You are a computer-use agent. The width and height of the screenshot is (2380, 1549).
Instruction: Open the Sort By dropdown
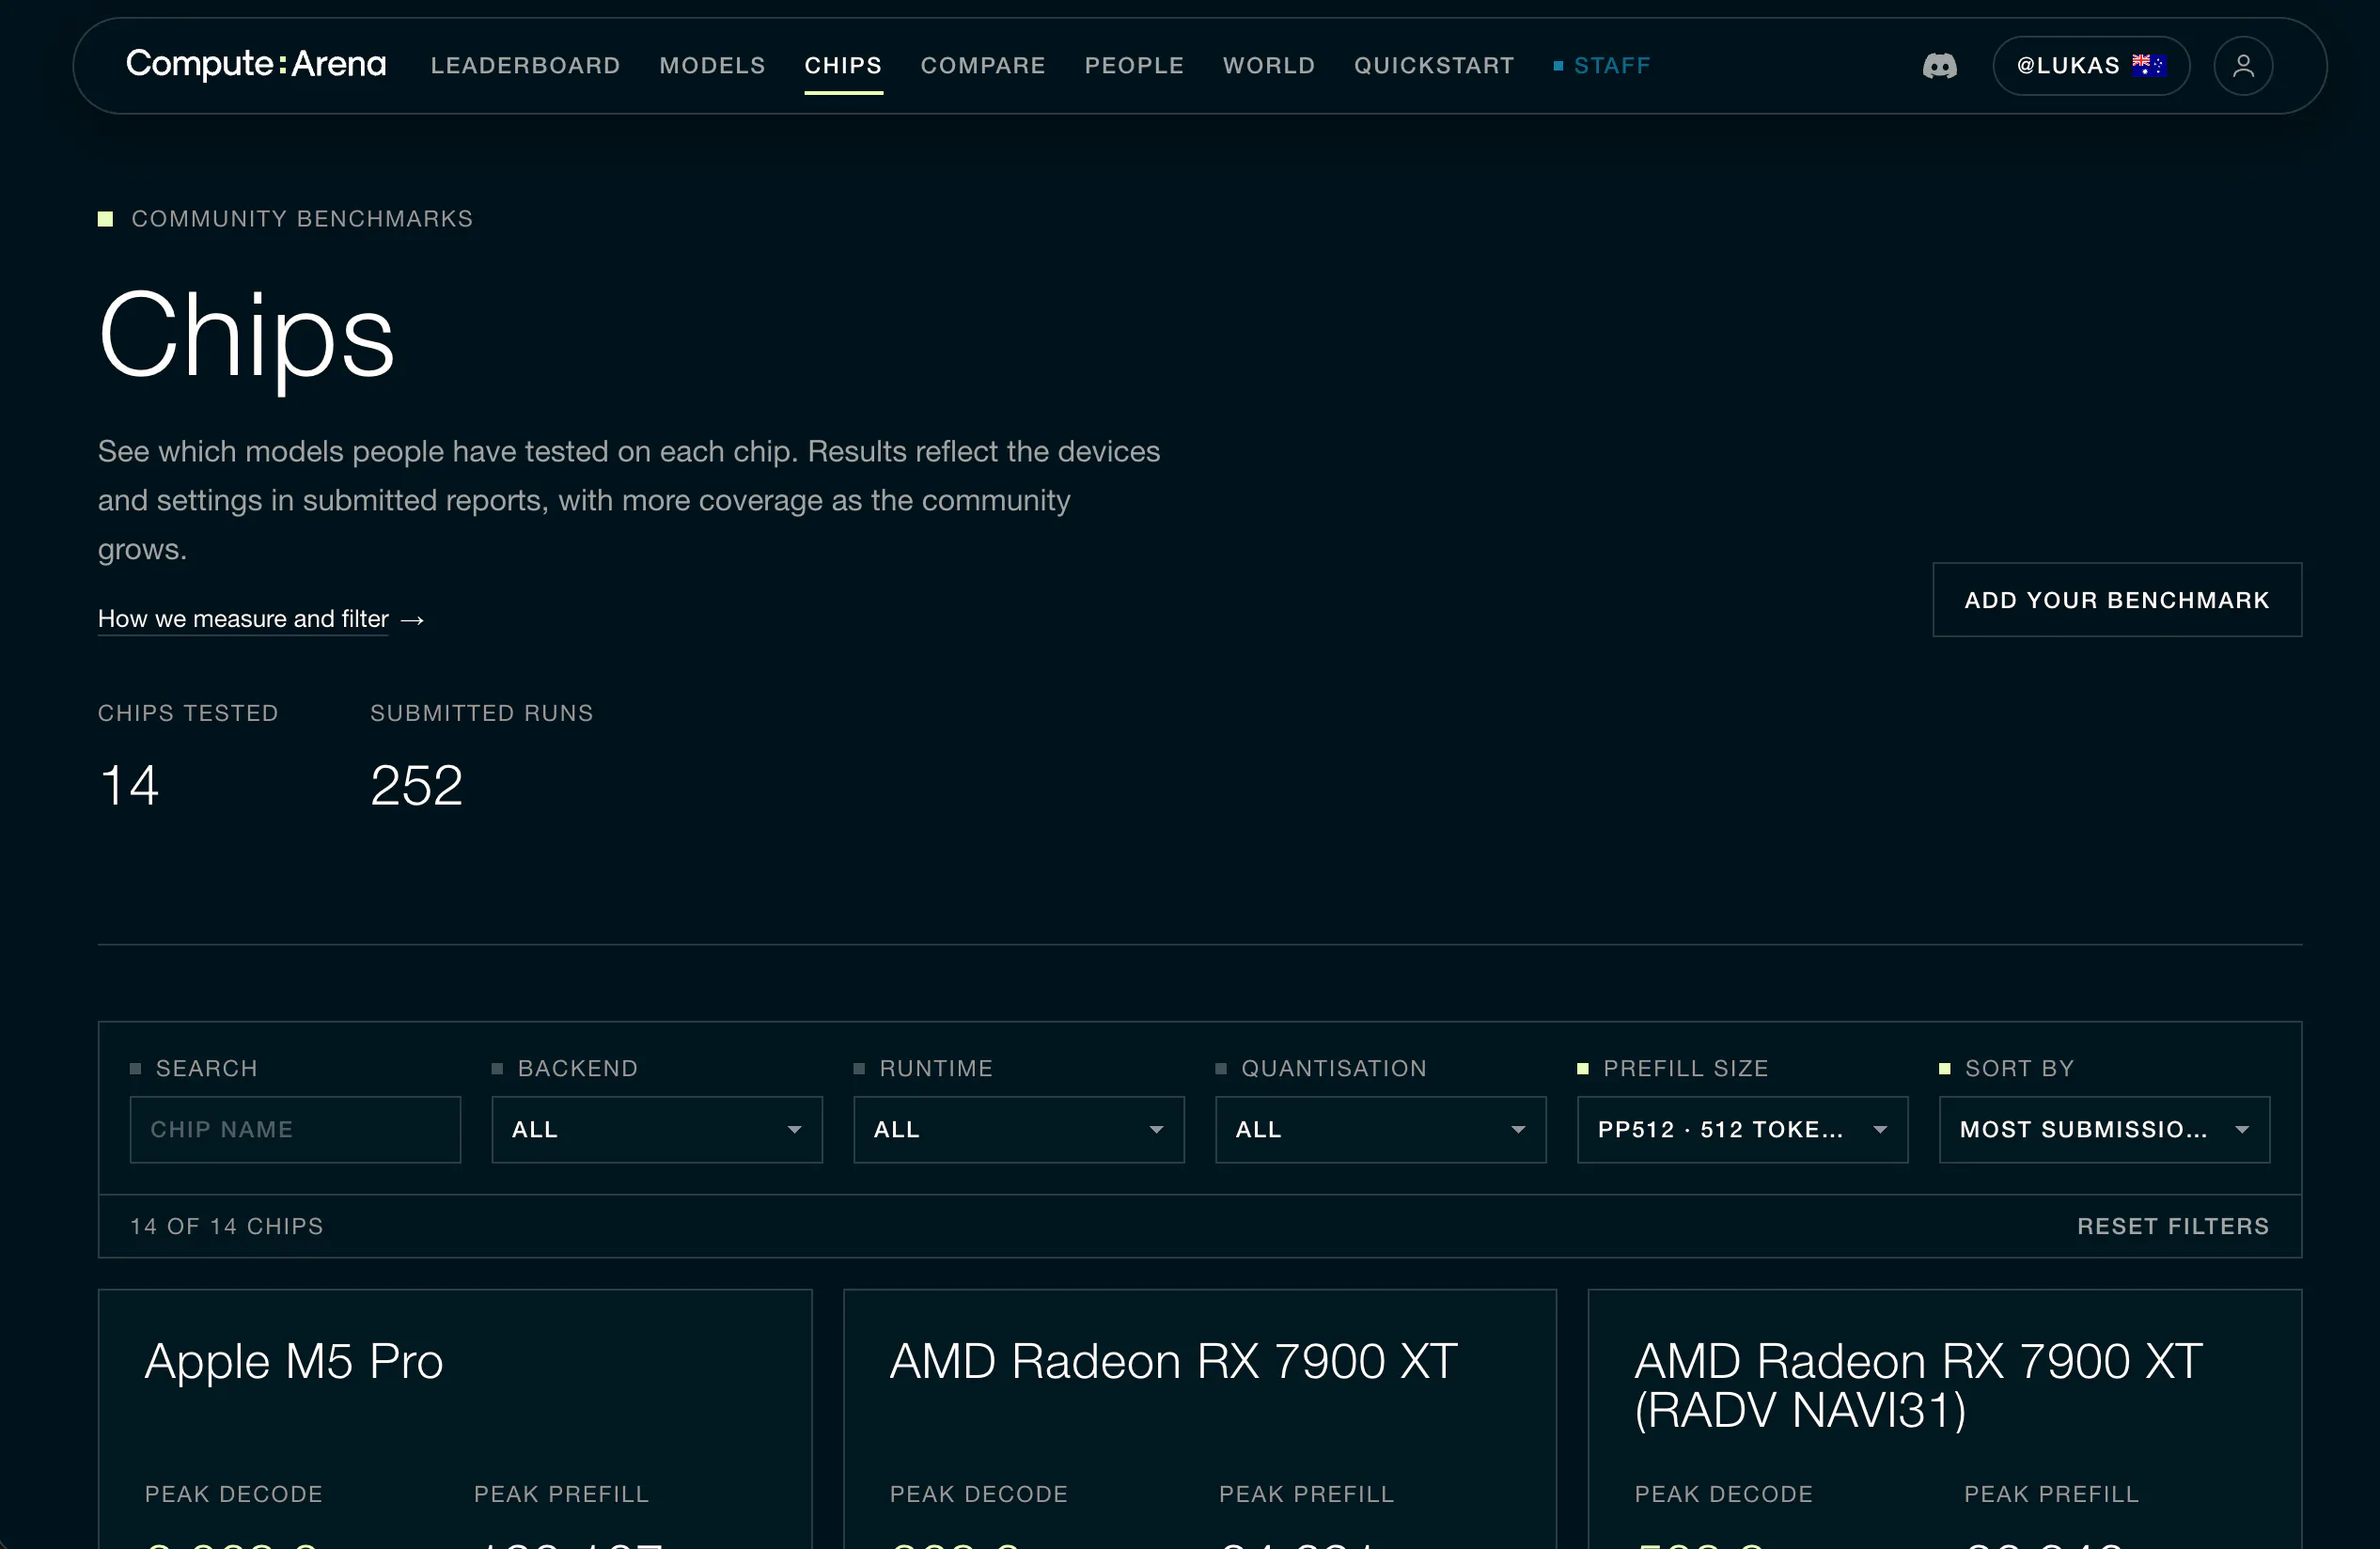(2105, 1130)
